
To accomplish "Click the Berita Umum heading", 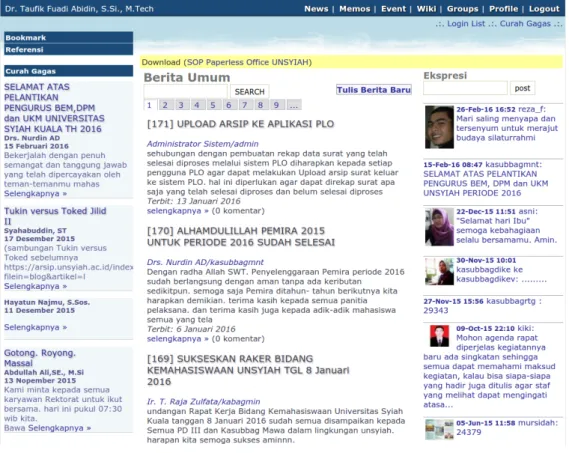I will (187, 77).
